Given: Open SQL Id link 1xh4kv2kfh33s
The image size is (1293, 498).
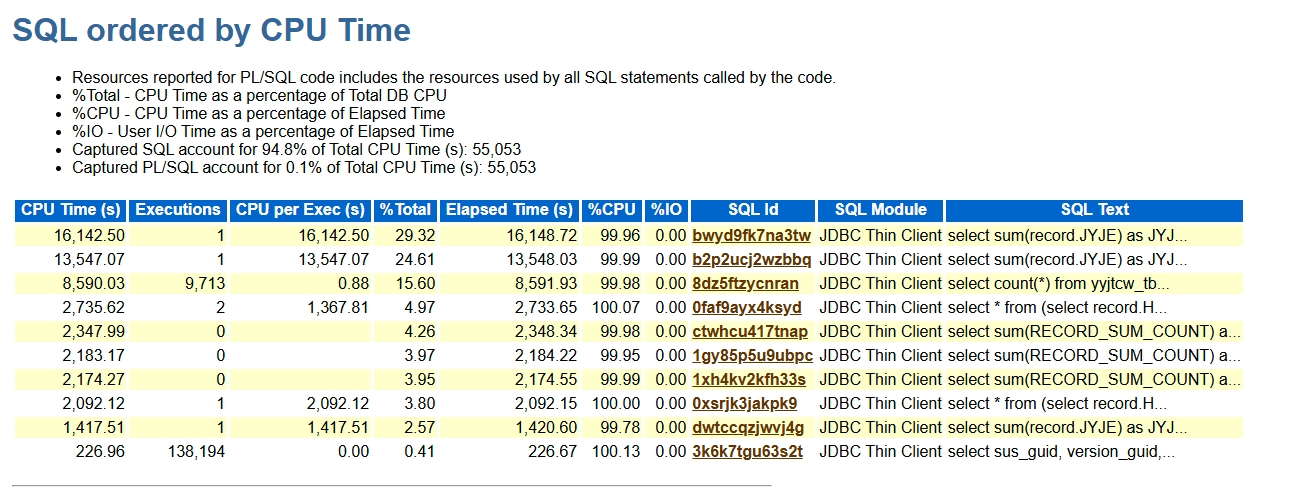Looking at the screenshot, I should click(748, 380).
